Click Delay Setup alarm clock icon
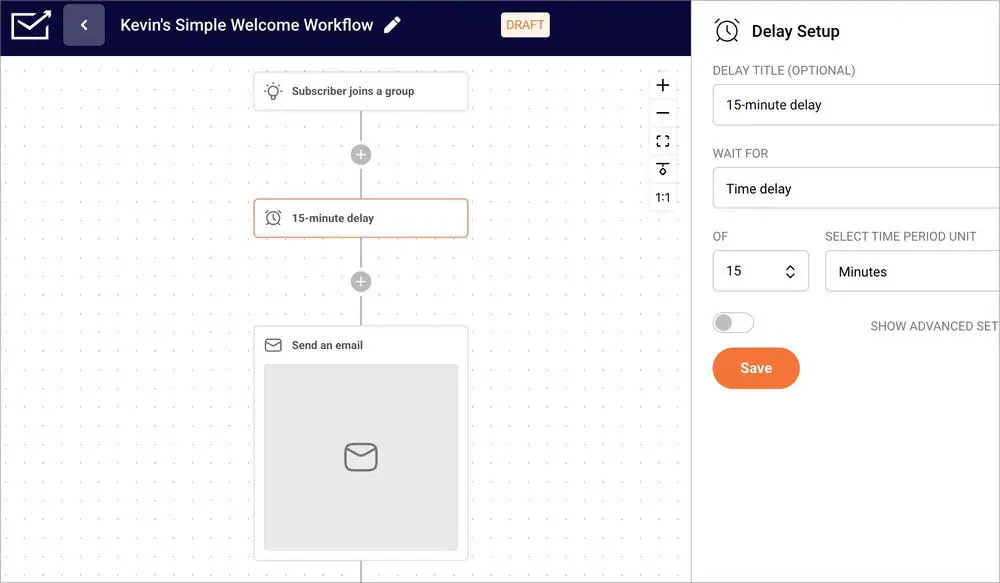Image resolution: width=1000 pixels, height=583 pixels. [x=726, y=31]
